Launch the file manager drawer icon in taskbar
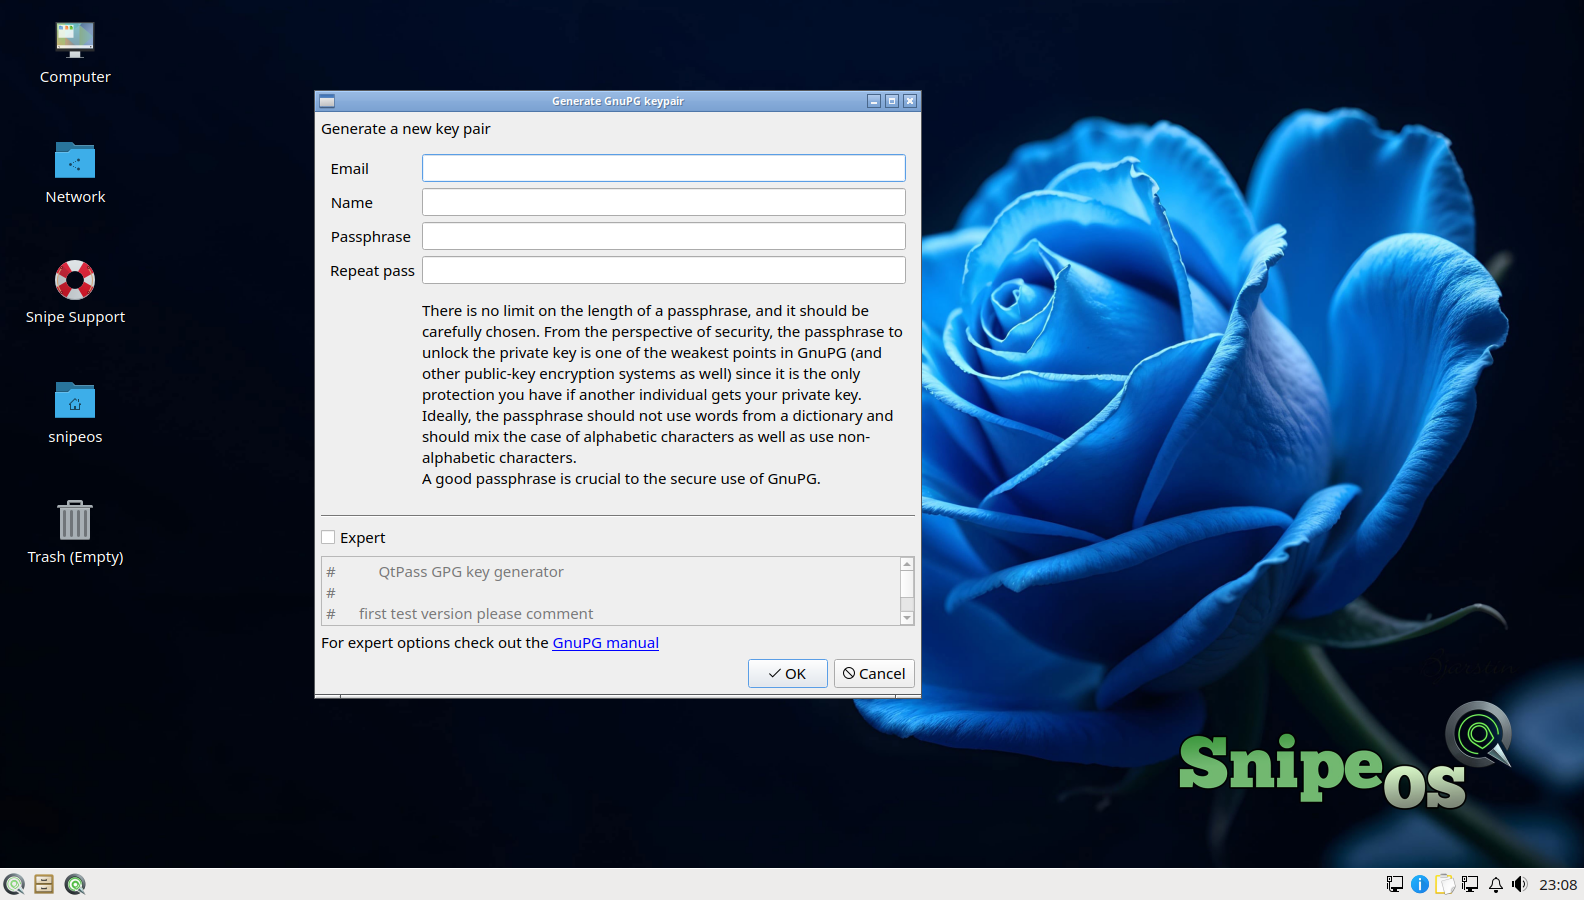 pyautogui.click(x=44, y=884)
